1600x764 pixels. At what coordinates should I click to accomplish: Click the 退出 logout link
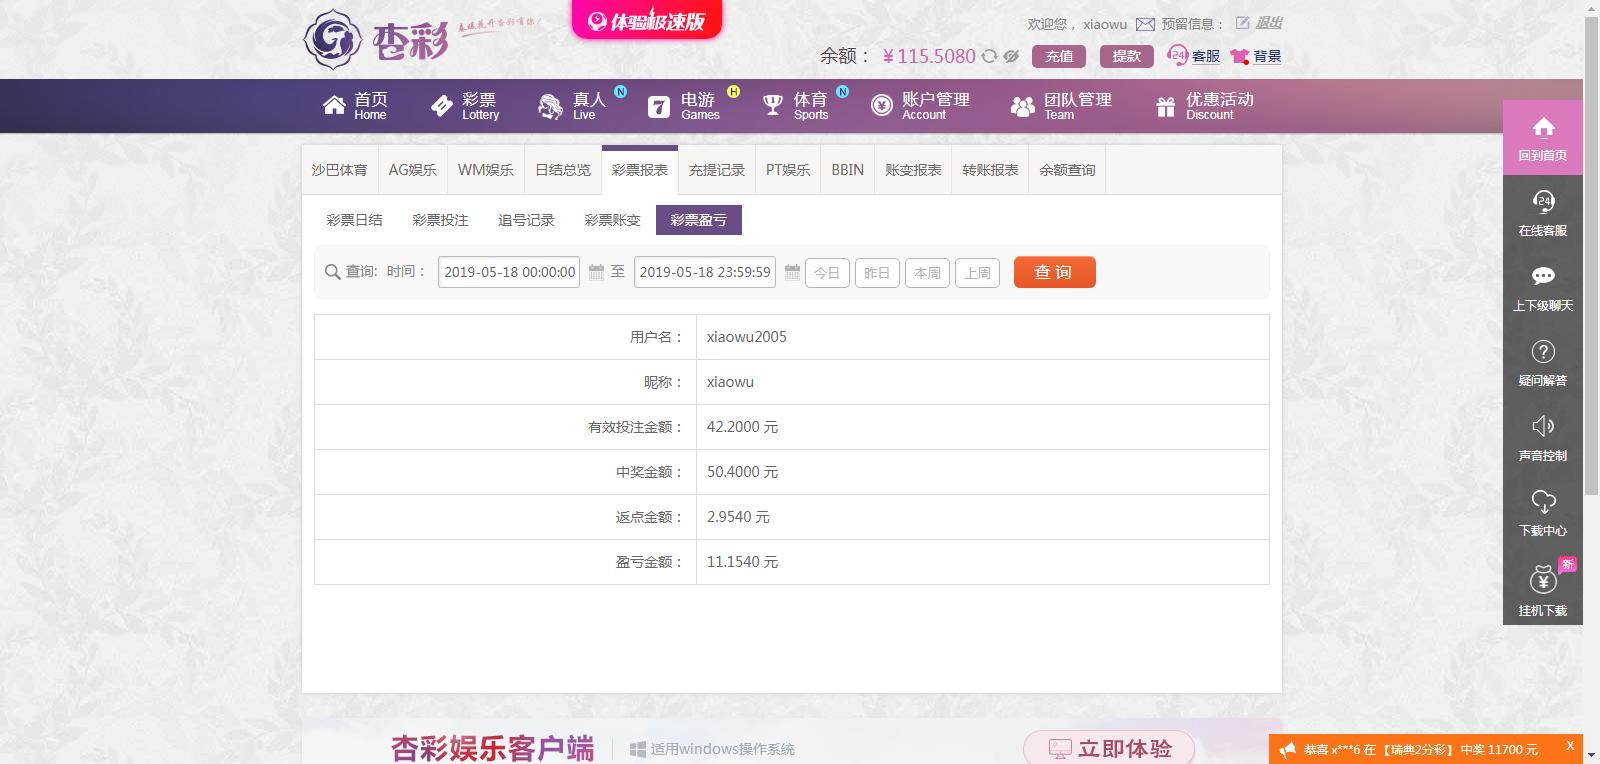(x=1269, y=23)
